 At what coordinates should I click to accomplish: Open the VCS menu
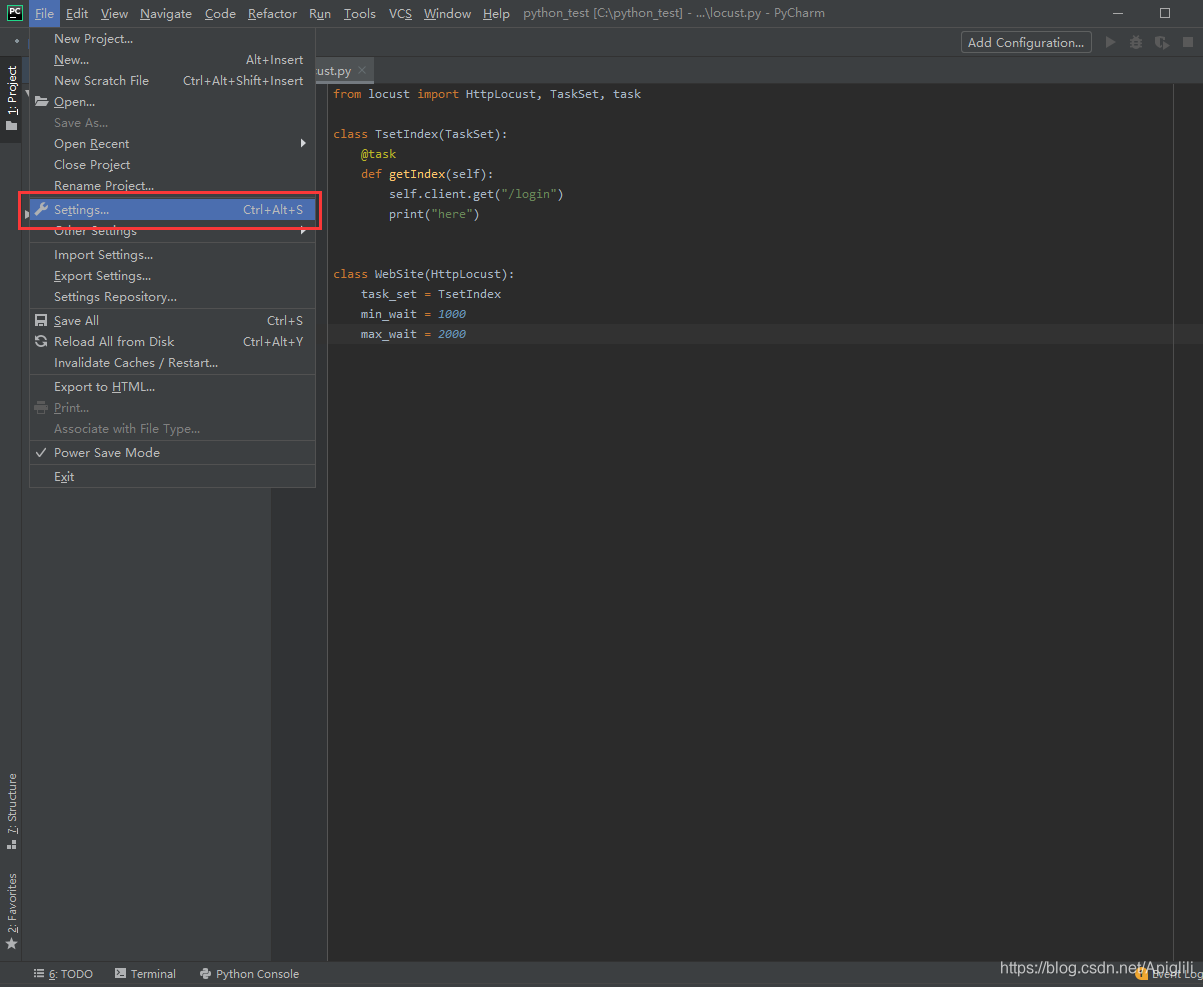400,14
